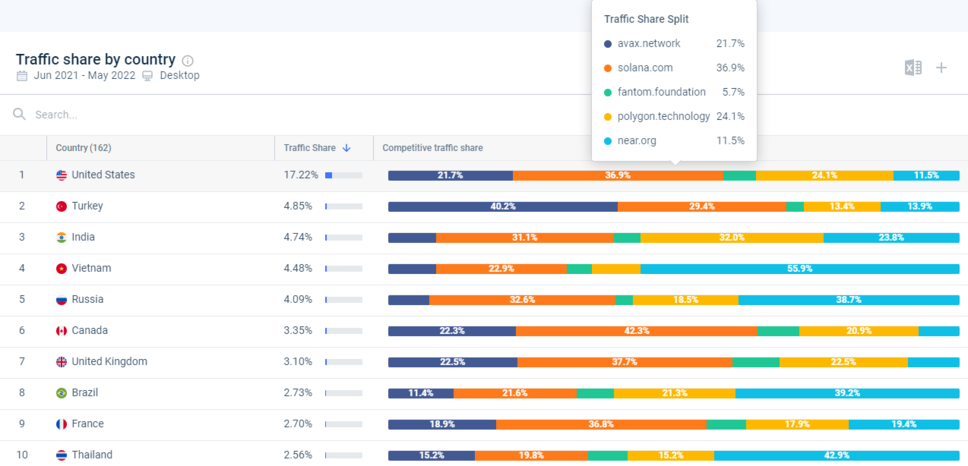968x466 pixels.
Task: Sort by Traffic Share arrow
Action: (x=346, y=148)
